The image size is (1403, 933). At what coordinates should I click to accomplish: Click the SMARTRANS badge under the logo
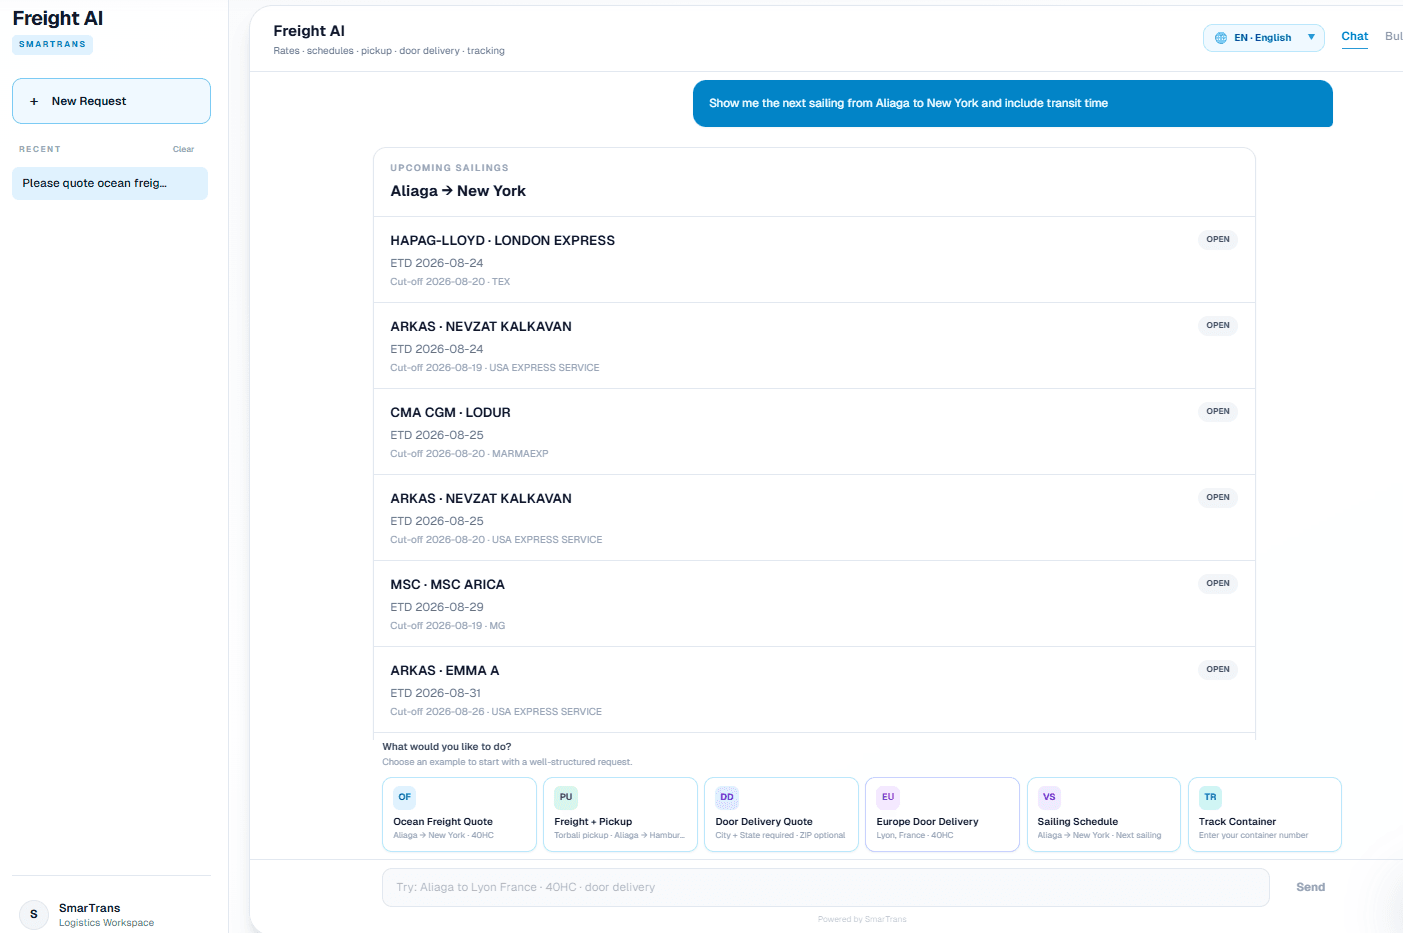point(52,44)
